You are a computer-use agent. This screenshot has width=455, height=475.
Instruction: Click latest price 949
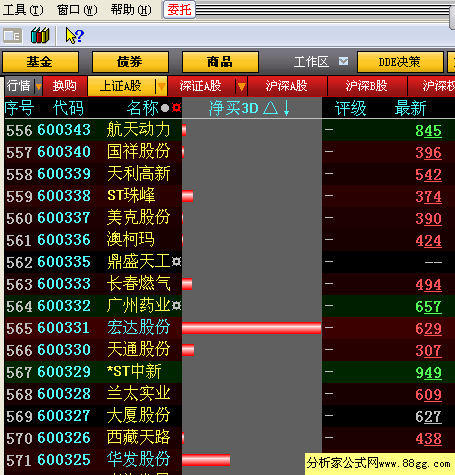(x=428, y=373)
